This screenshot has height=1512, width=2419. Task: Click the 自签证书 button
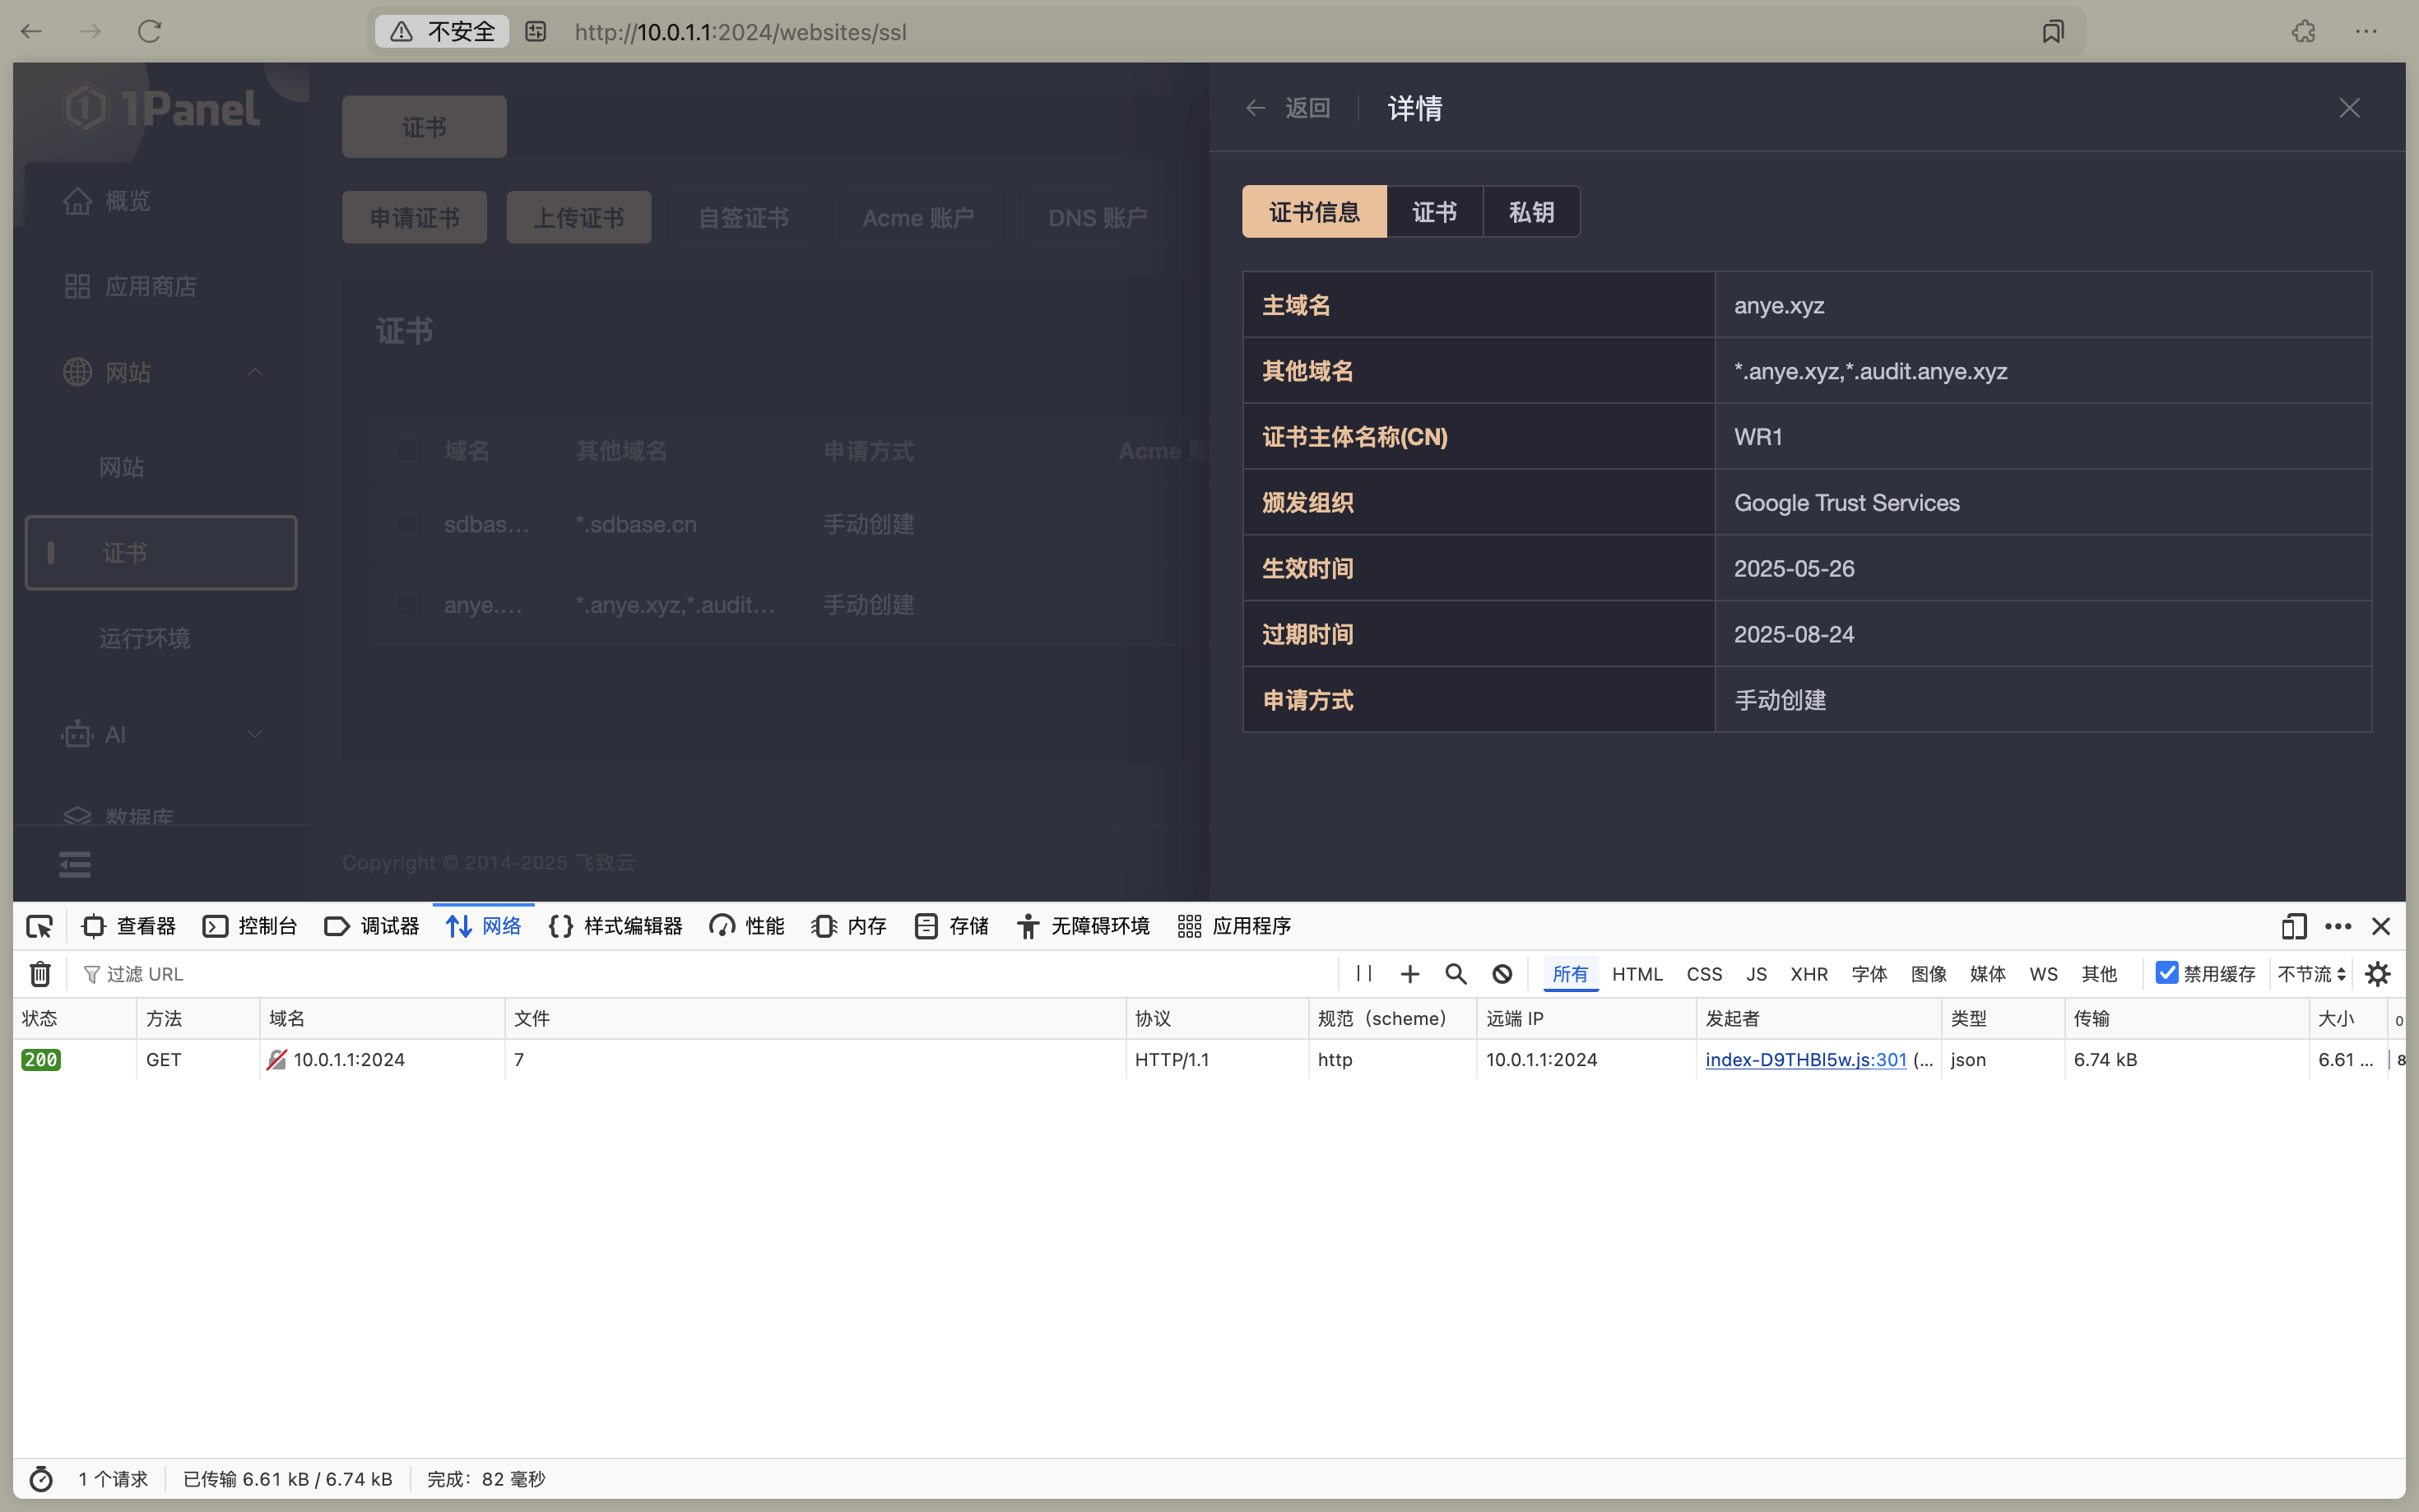click(743, 217)
